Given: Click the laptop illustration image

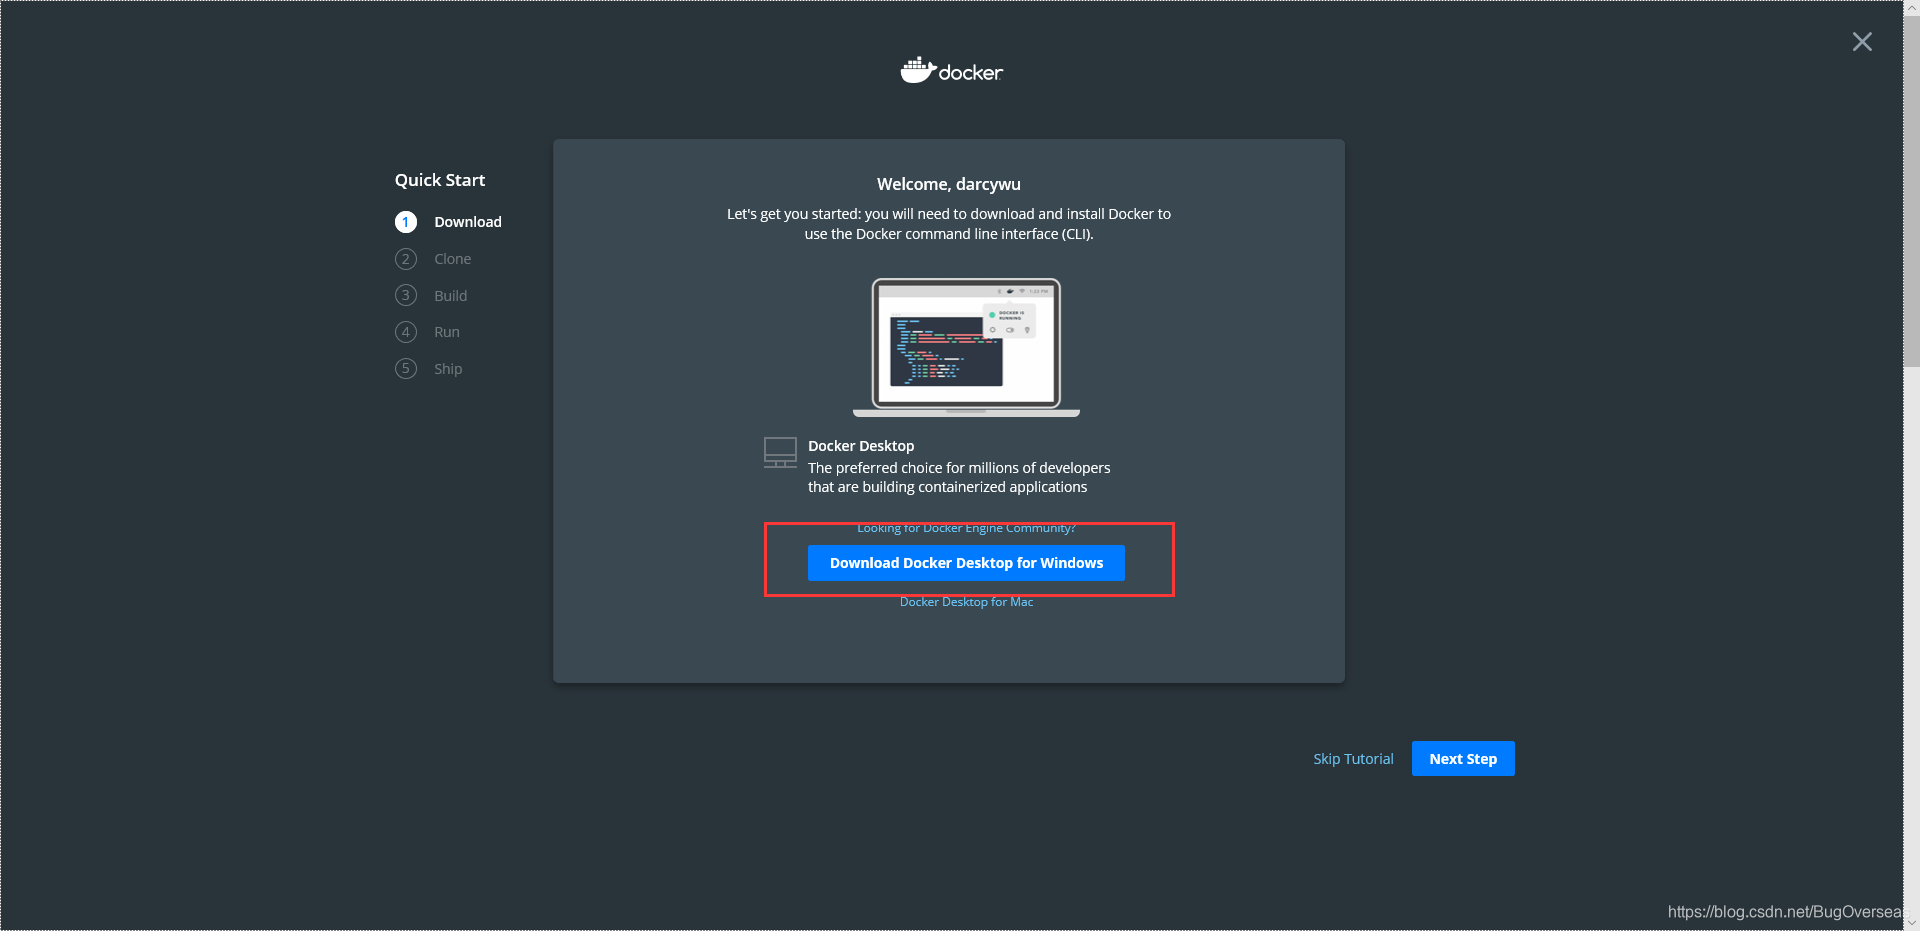Looking at the screenshot, I should coord(966,347).
